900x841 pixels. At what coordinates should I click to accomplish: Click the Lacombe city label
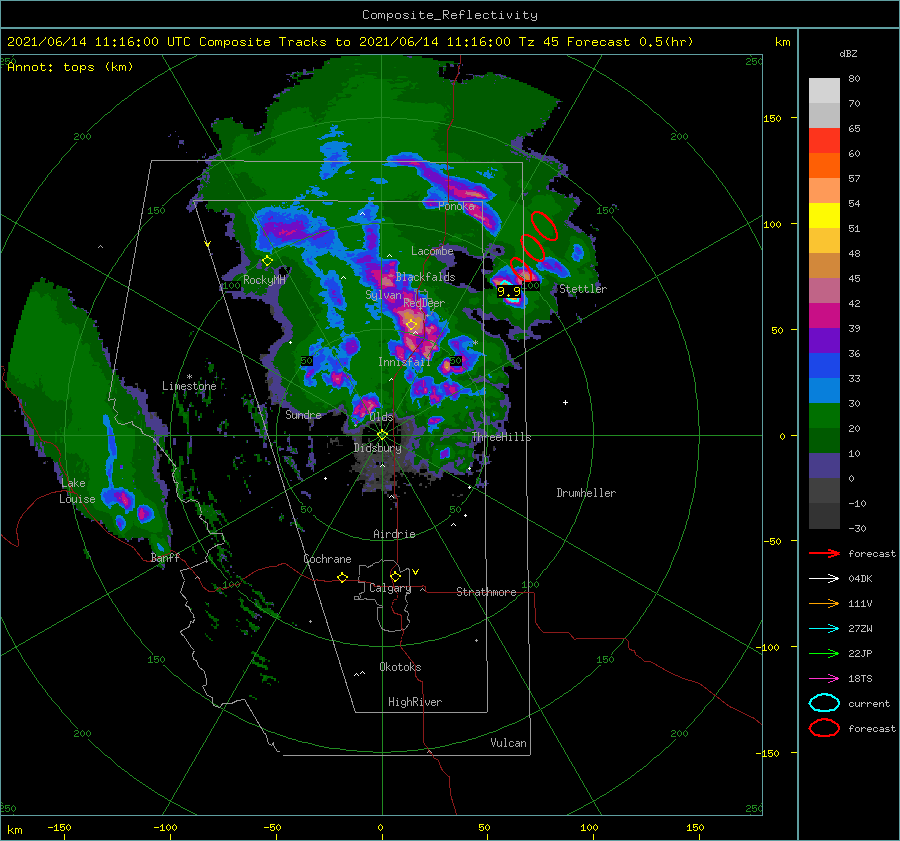click(x=432, y=251)
